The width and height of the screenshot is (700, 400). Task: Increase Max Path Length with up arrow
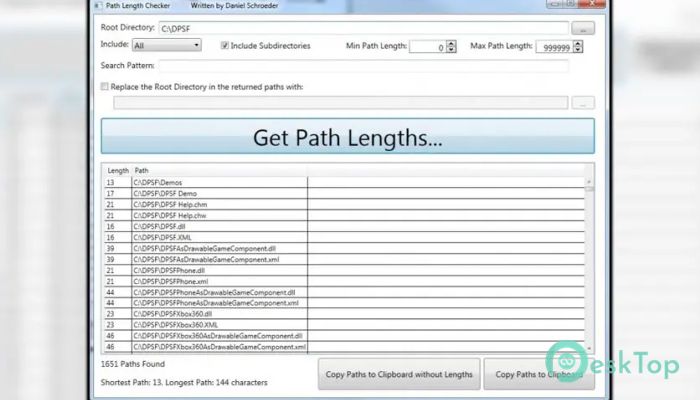pos(578,44)
